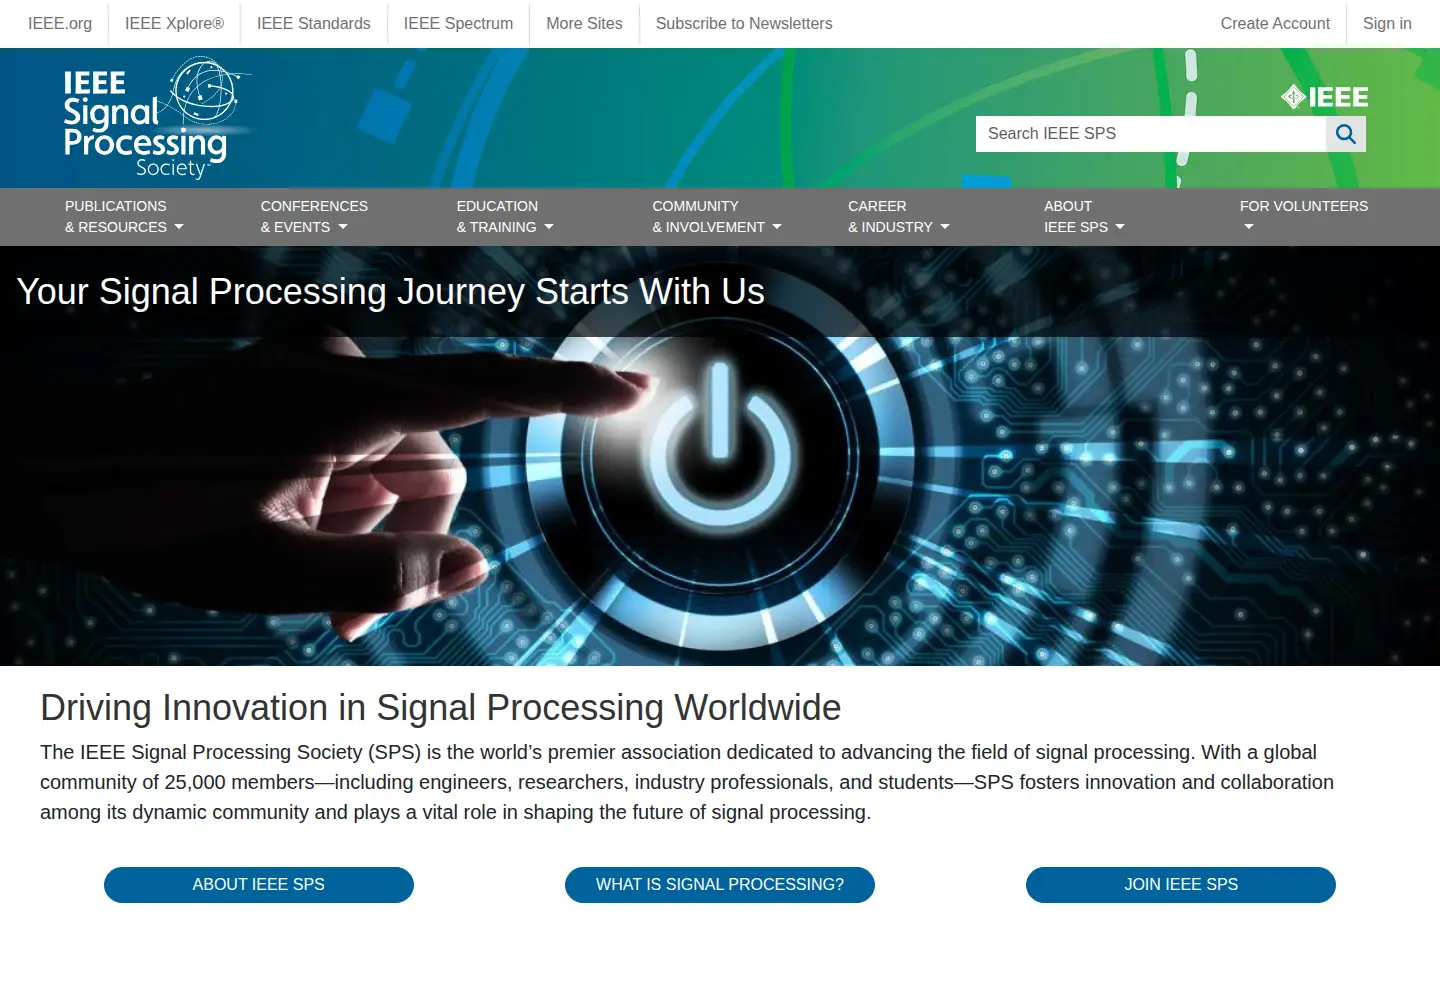Open Education & Training dropdown
Screen dimensions: 1440x1000
pyautogui.click(x=505, y=217)
